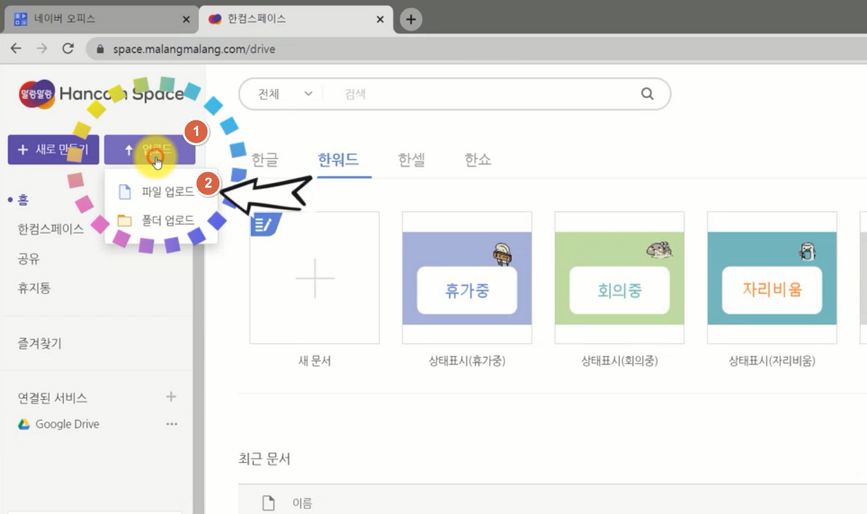Click the 새 문서 label
This screenshot has height=514, width=867.
click(315, 361)
